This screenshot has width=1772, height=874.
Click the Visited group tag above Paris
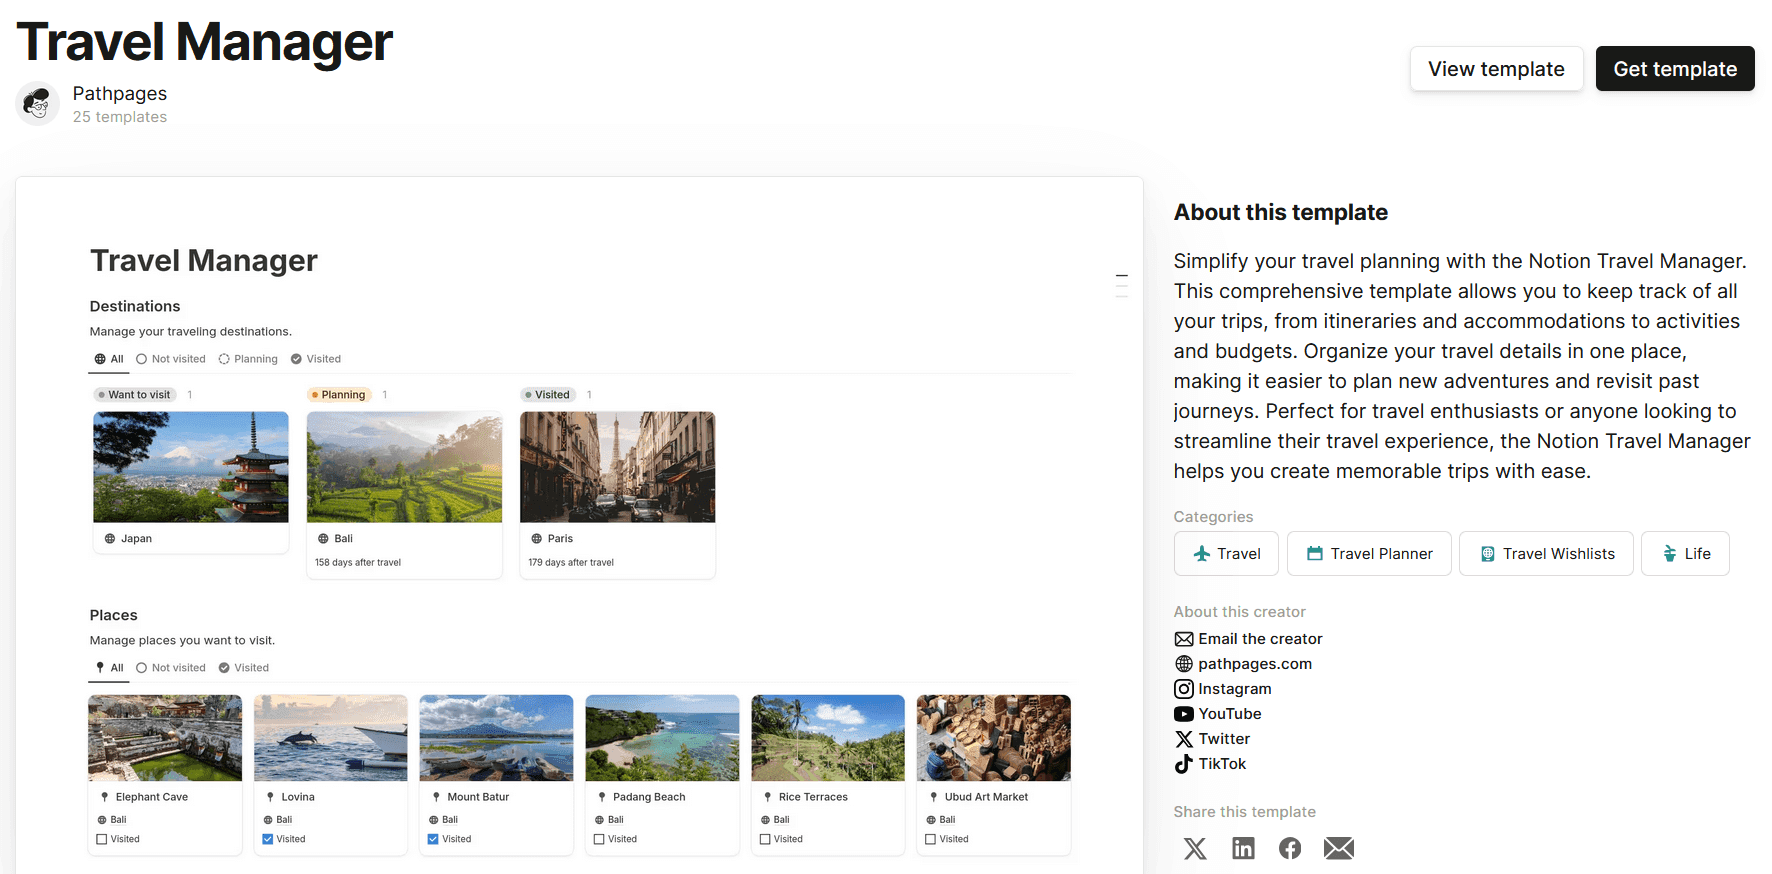pos(548,395)
